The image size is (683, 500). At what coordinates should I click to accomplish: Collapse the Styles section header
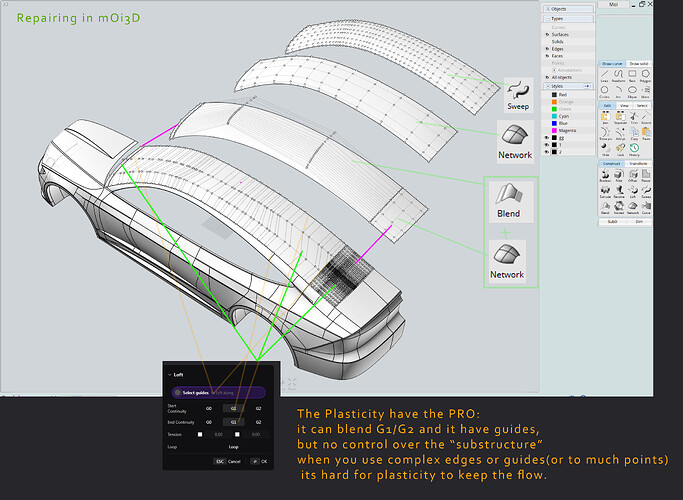[568, 86]
